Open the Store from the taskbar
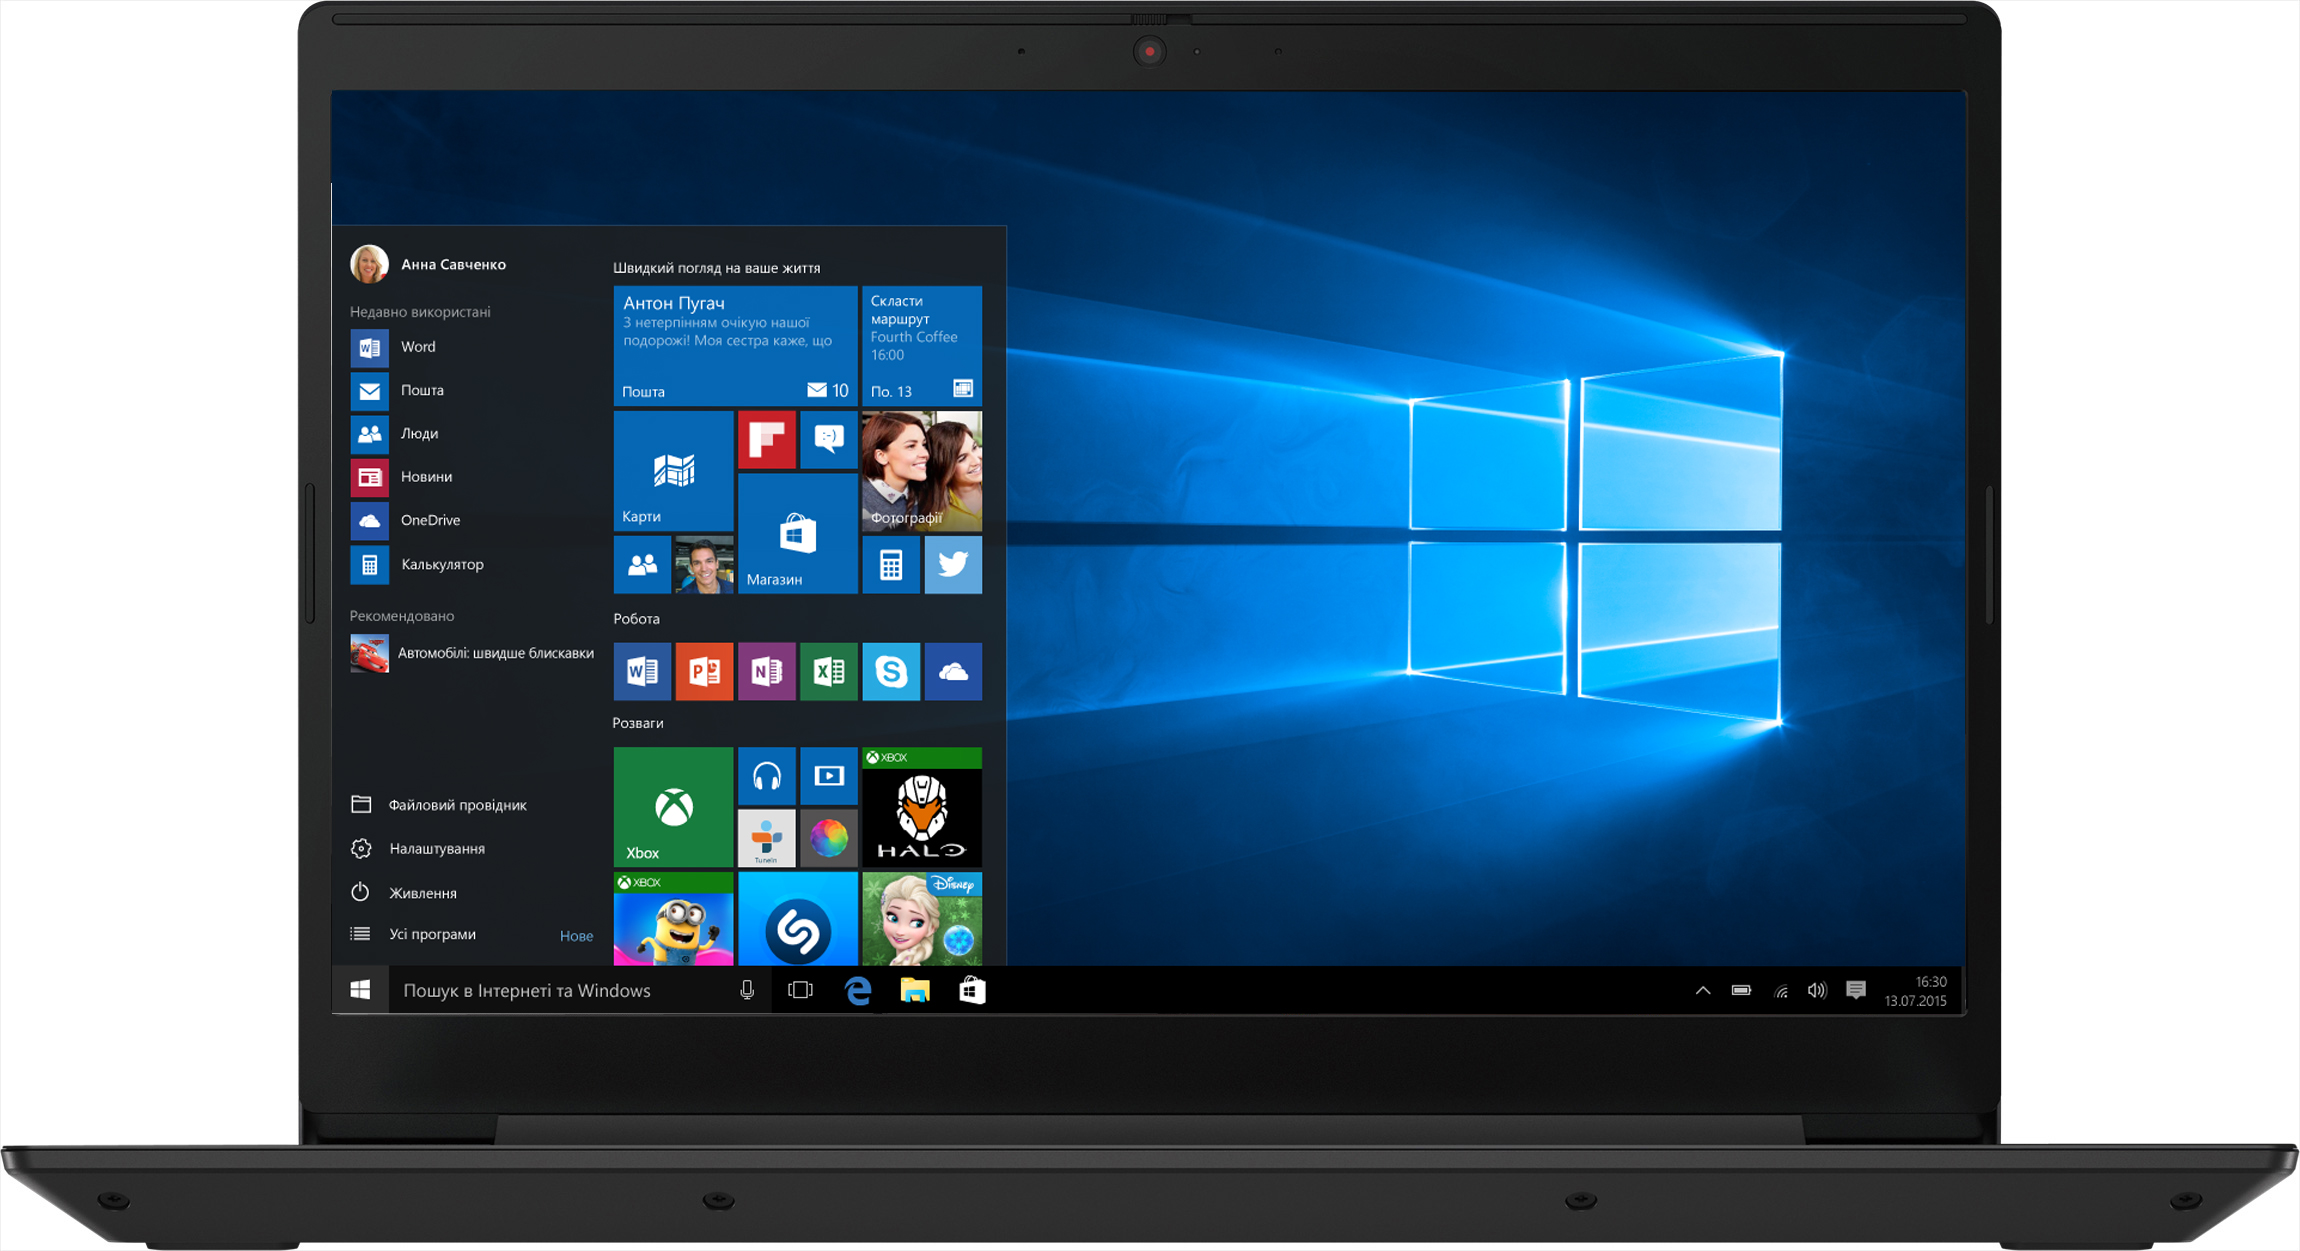 click(x=972, y=990)
